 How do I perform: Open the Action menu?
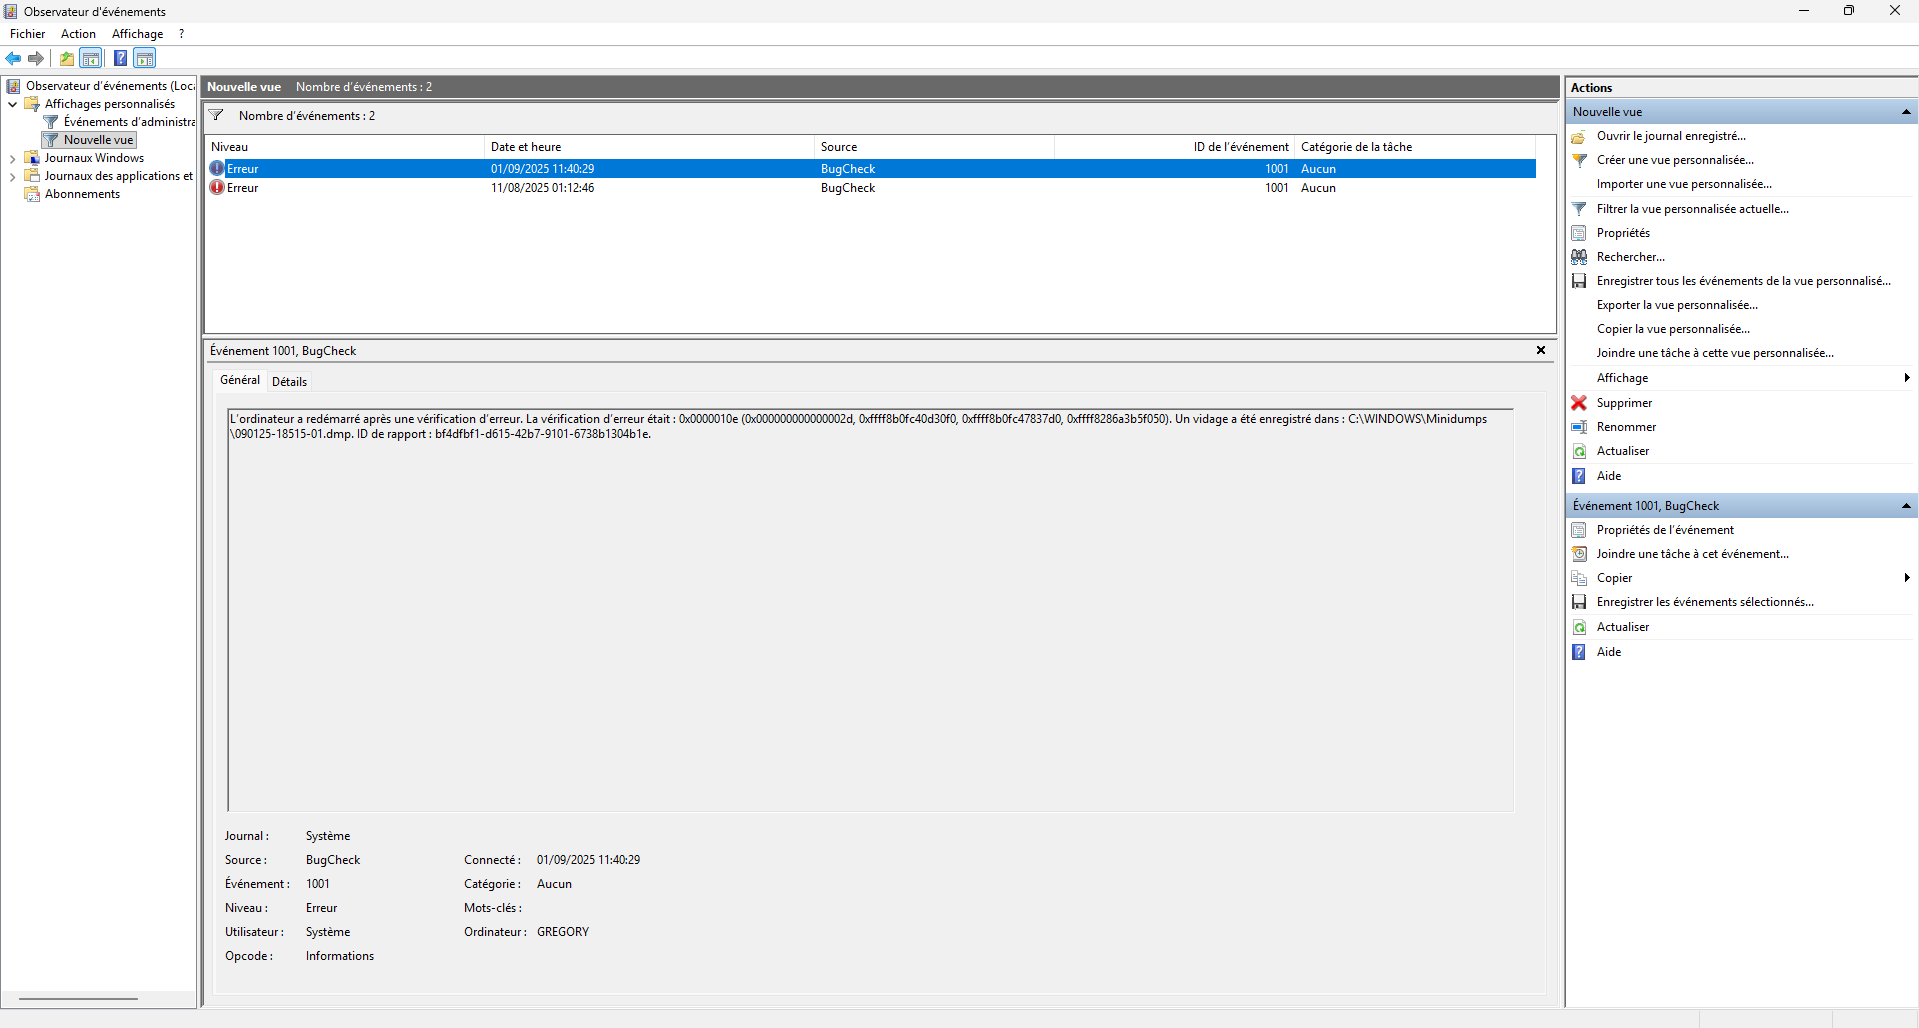(78, 34)
